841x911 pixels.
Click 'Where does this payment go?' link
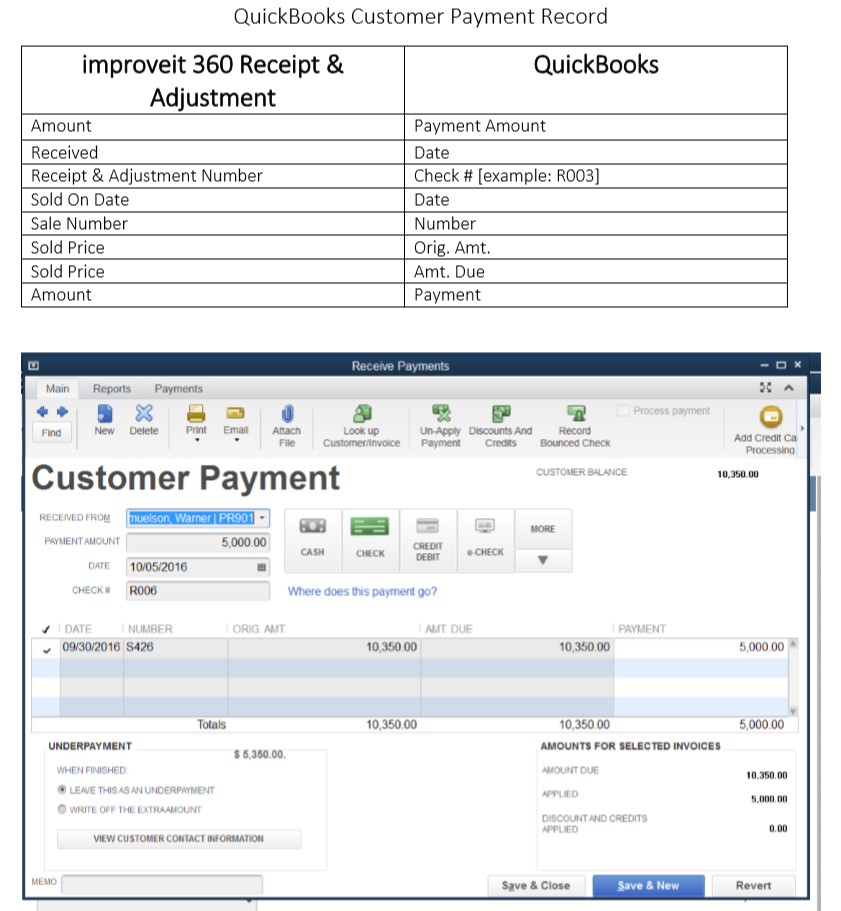[362, 591]
